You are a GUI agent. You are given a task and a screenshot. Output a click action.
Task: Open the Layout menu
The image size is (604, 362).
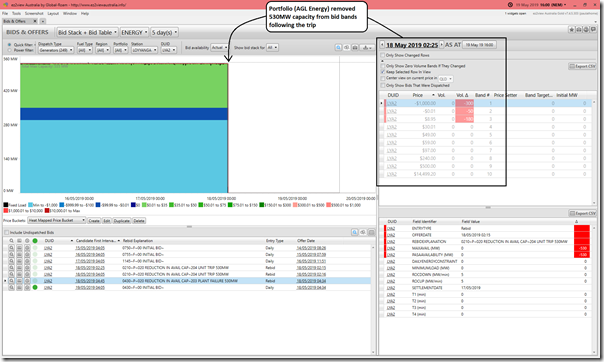click(x=53, y=13)
